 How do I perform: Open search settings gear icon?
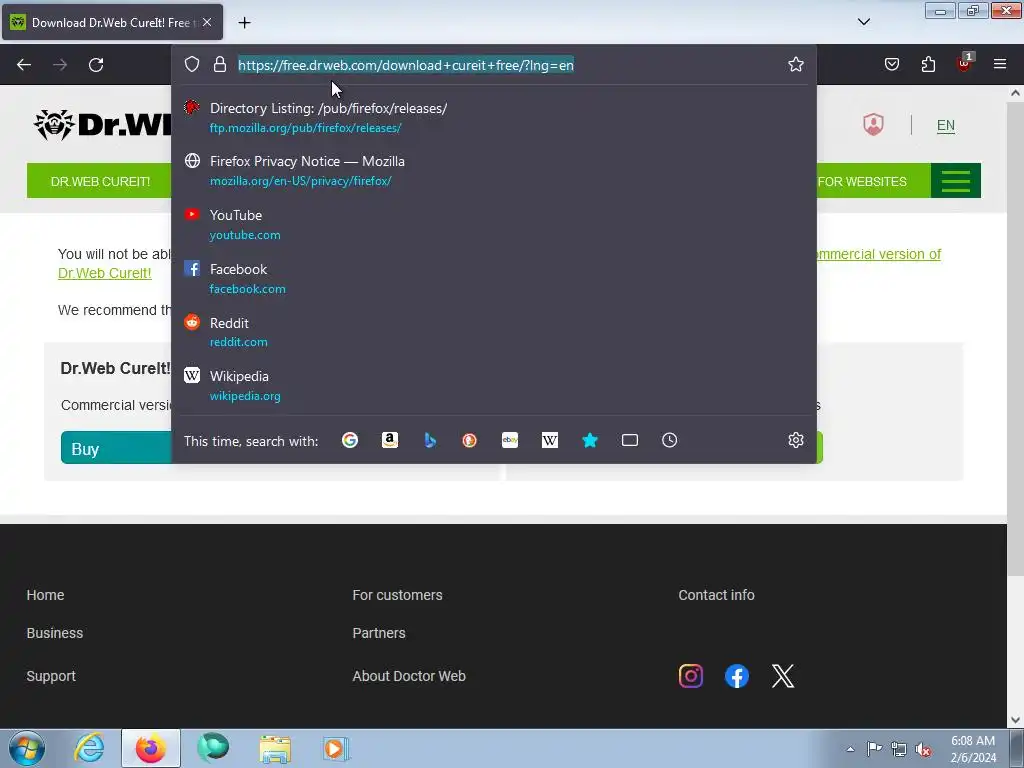click(x=795, y=440)
